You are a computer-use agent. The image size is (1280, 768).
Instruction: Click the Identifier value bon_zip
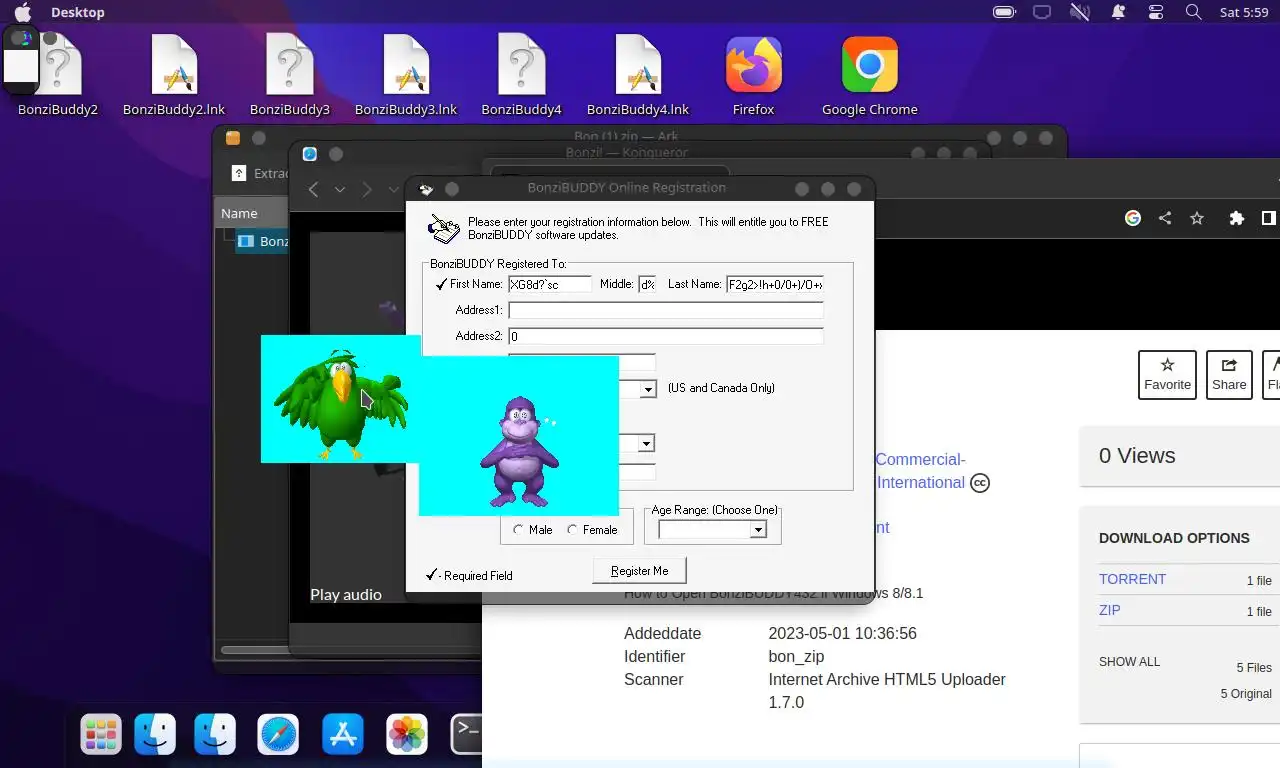pos(796,656)
